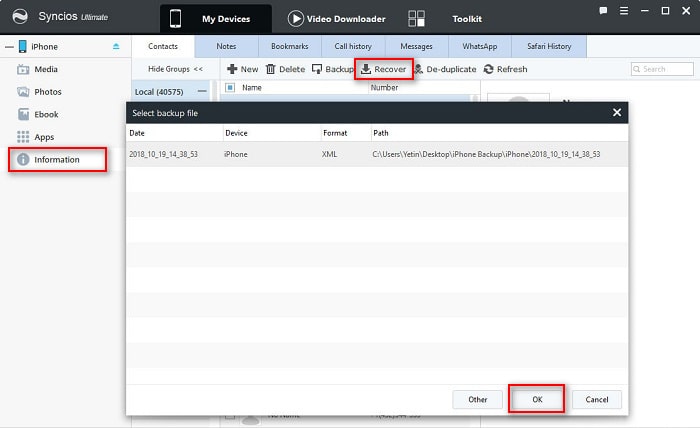Click the Syncios logo icon
Image resolution: width=700 pixels, height=428 pixels.
pyautogui.click(x=20, y=17)
